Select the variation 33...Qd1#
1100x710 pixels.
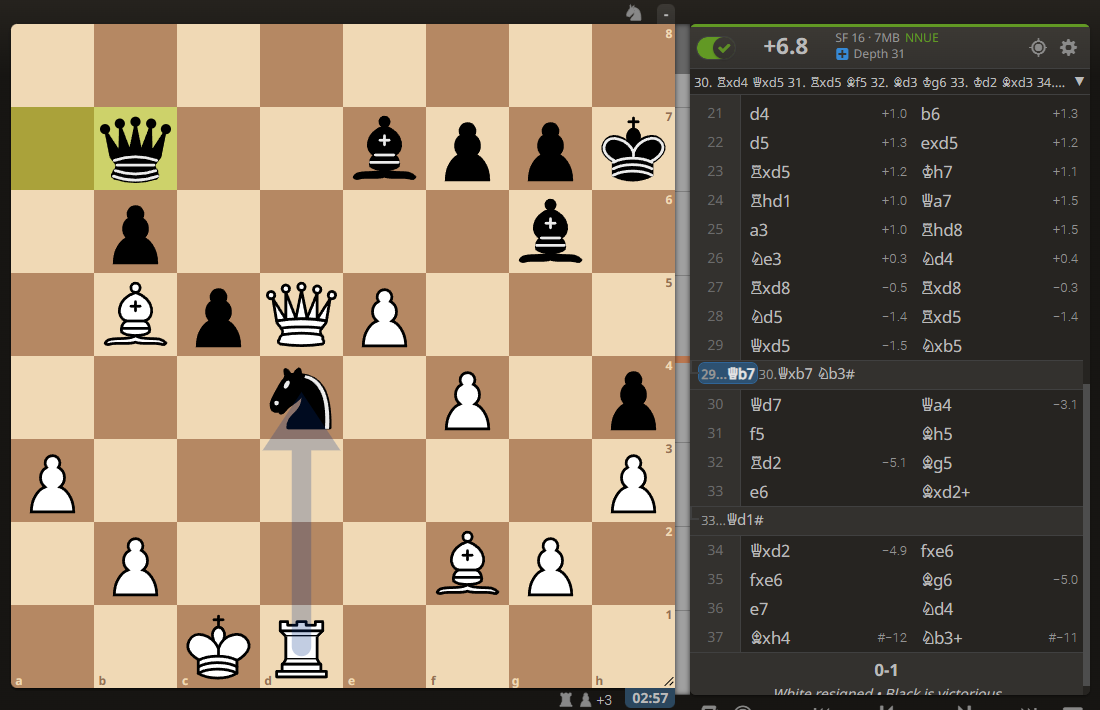coord(732,520)
